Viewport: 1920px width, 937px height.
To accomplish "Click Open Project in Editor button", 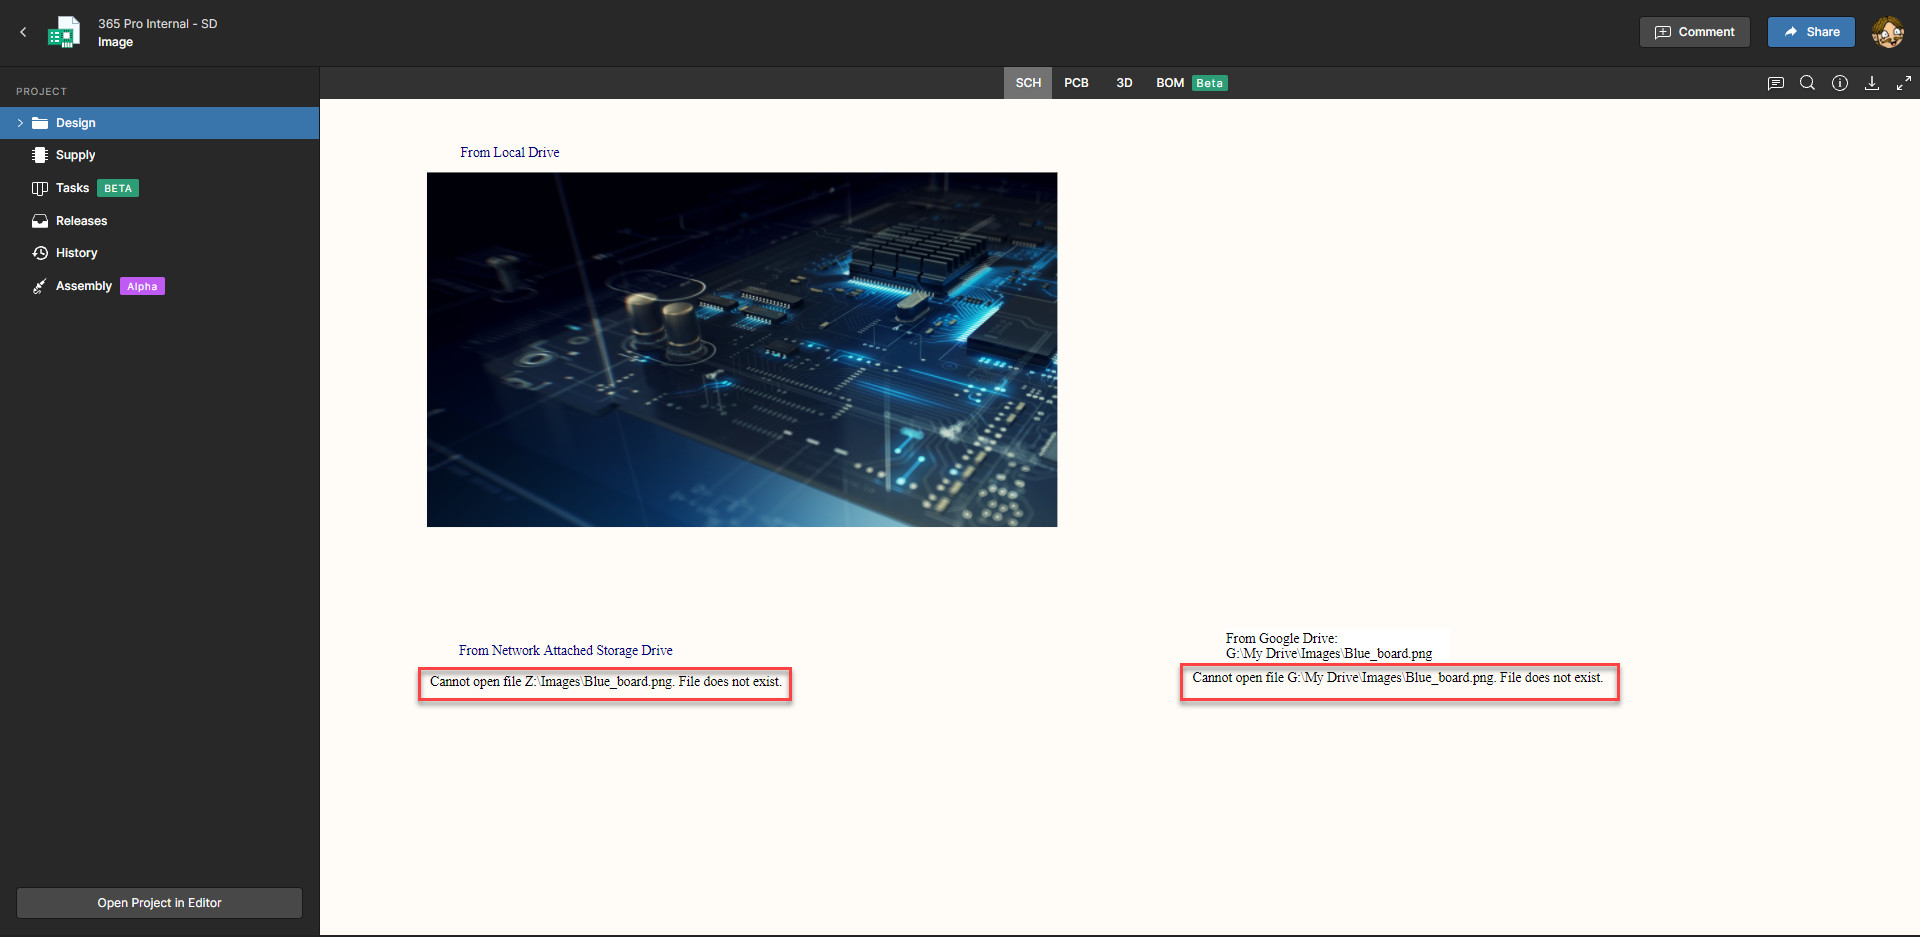I will (159, 903).
